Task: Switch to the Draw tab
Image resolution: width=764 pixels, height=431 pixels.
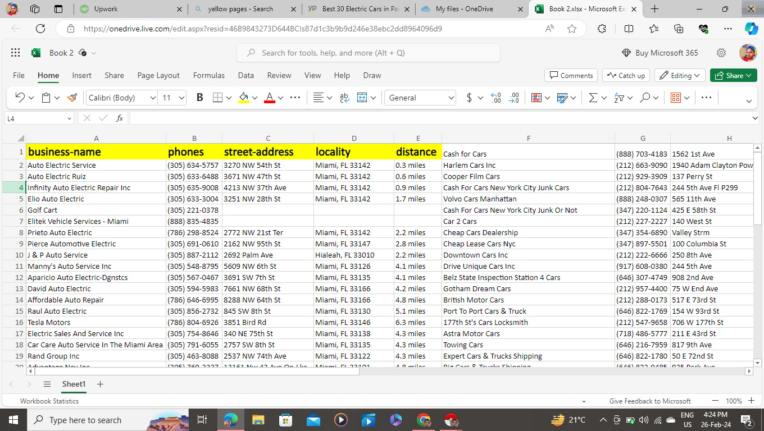Action: [372, 75]
